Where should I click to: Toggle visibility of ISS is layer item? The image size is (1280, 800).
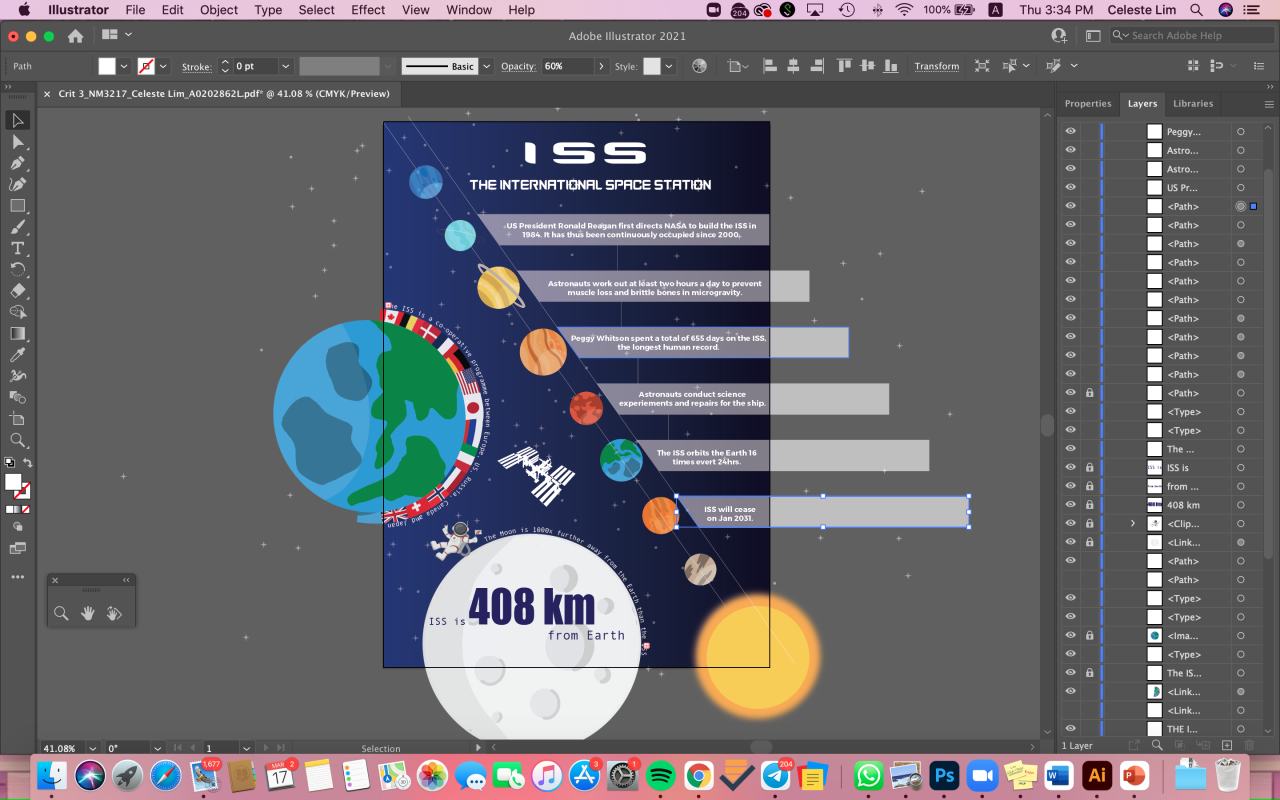[1070, 467]
